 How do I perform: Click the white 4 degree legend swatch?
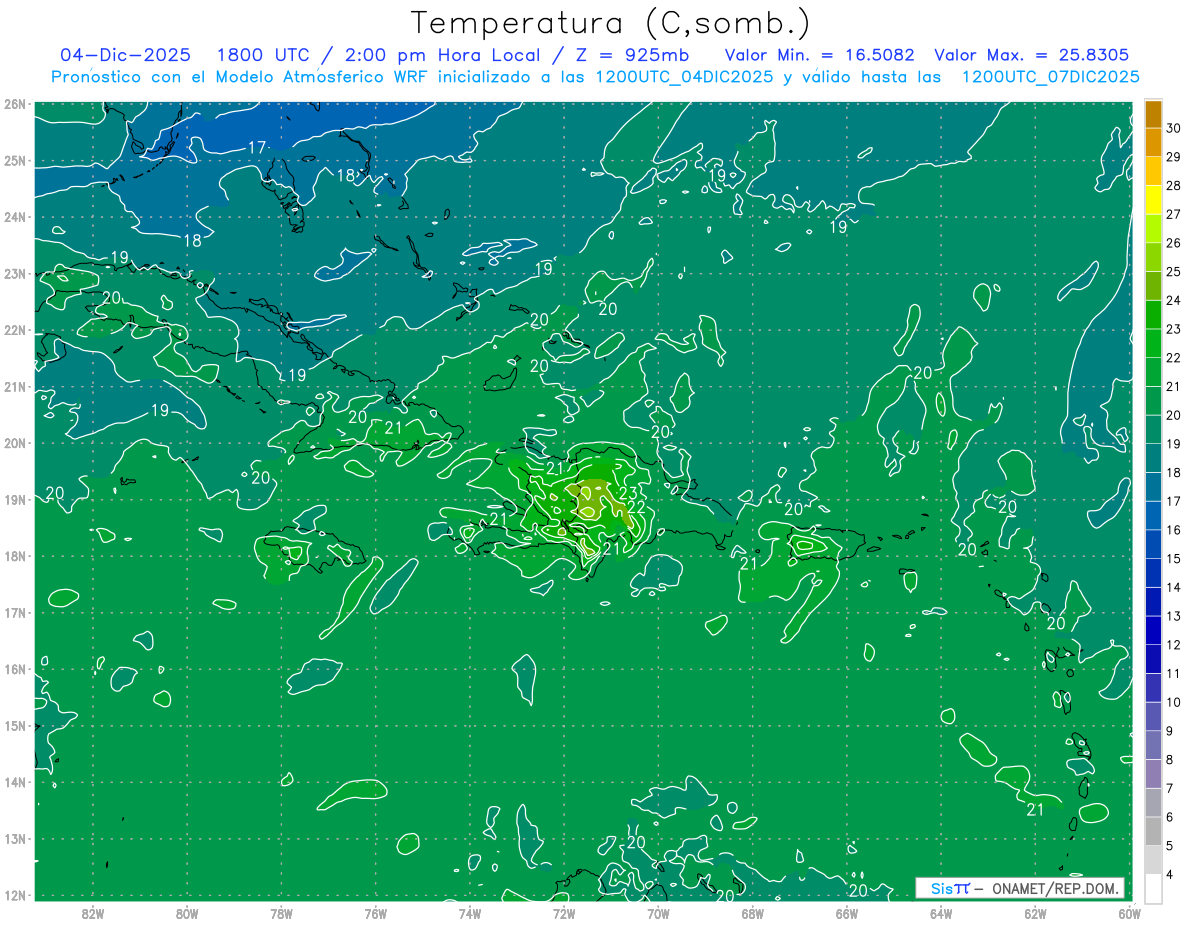(1153, 888)
